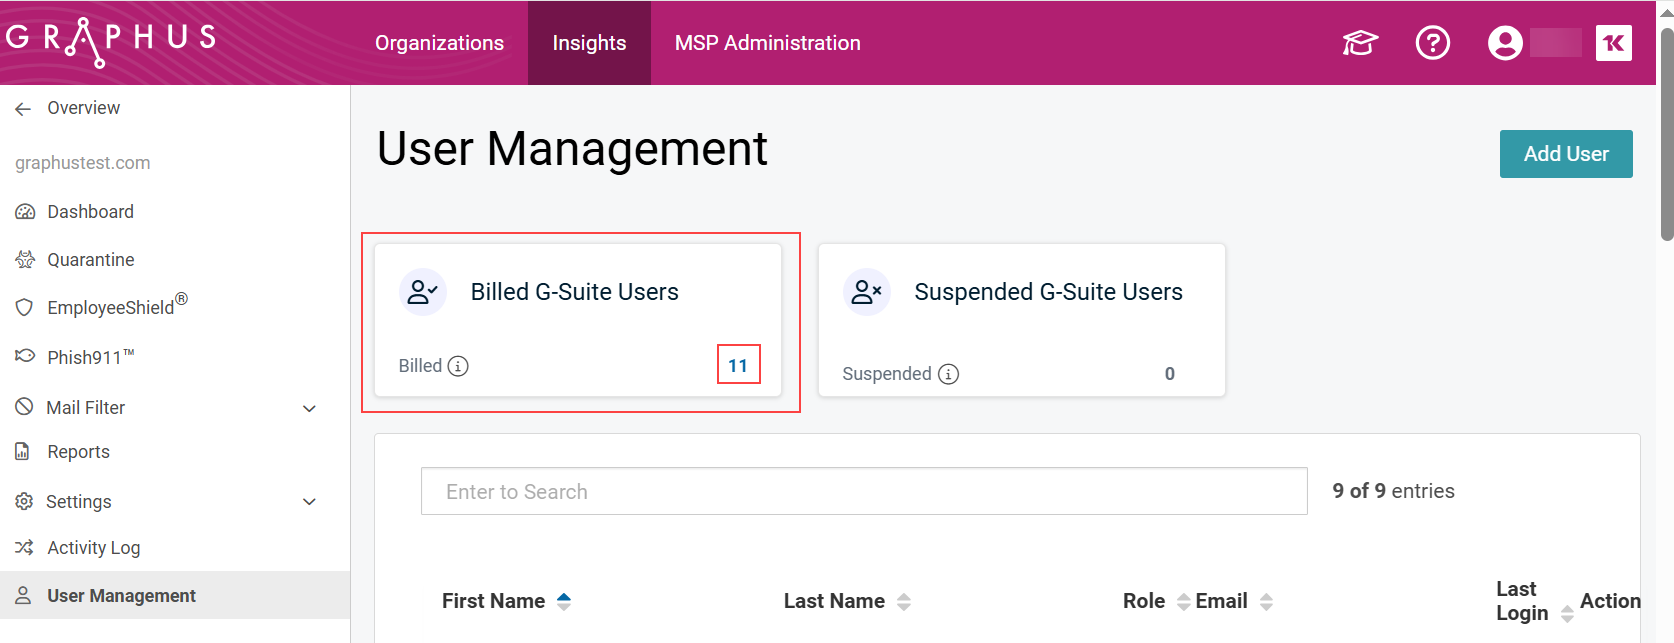Image resolution: width=1674 pixels, height=643 pixels.
Task: Click the EmployeeShield shield icon
Action: (25, 307)
